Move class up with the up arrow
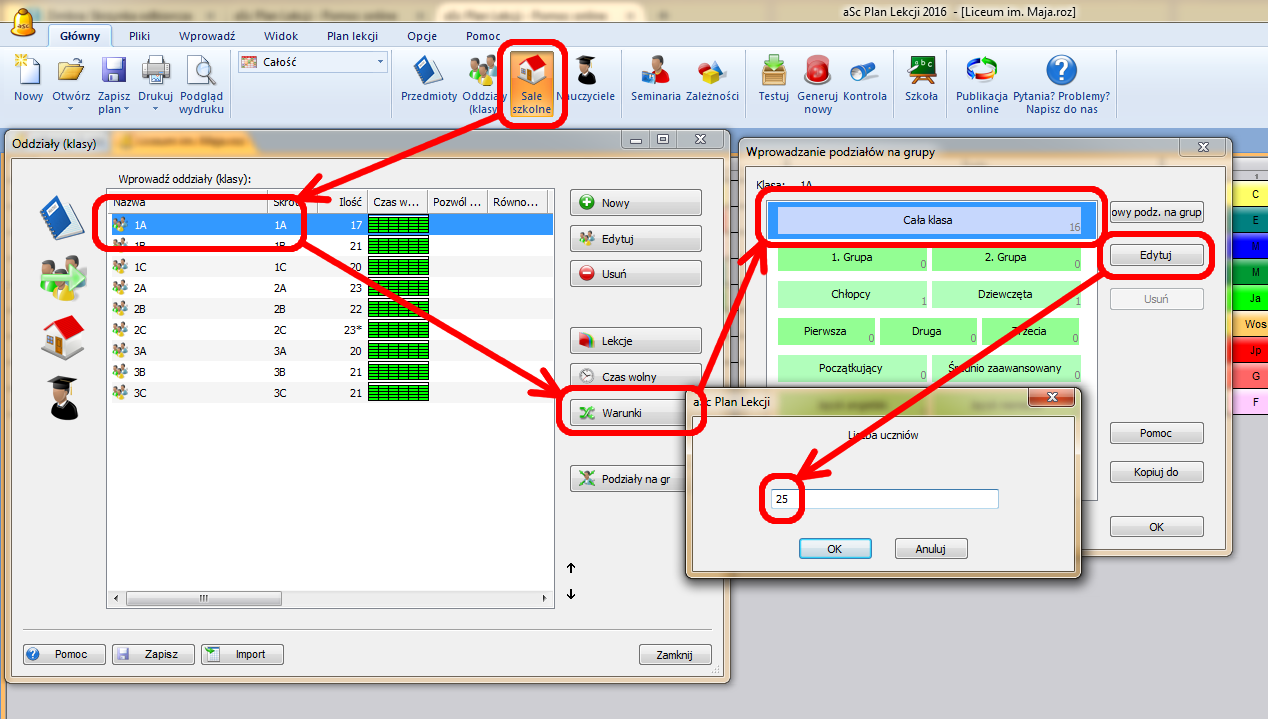 pos(571,568)
